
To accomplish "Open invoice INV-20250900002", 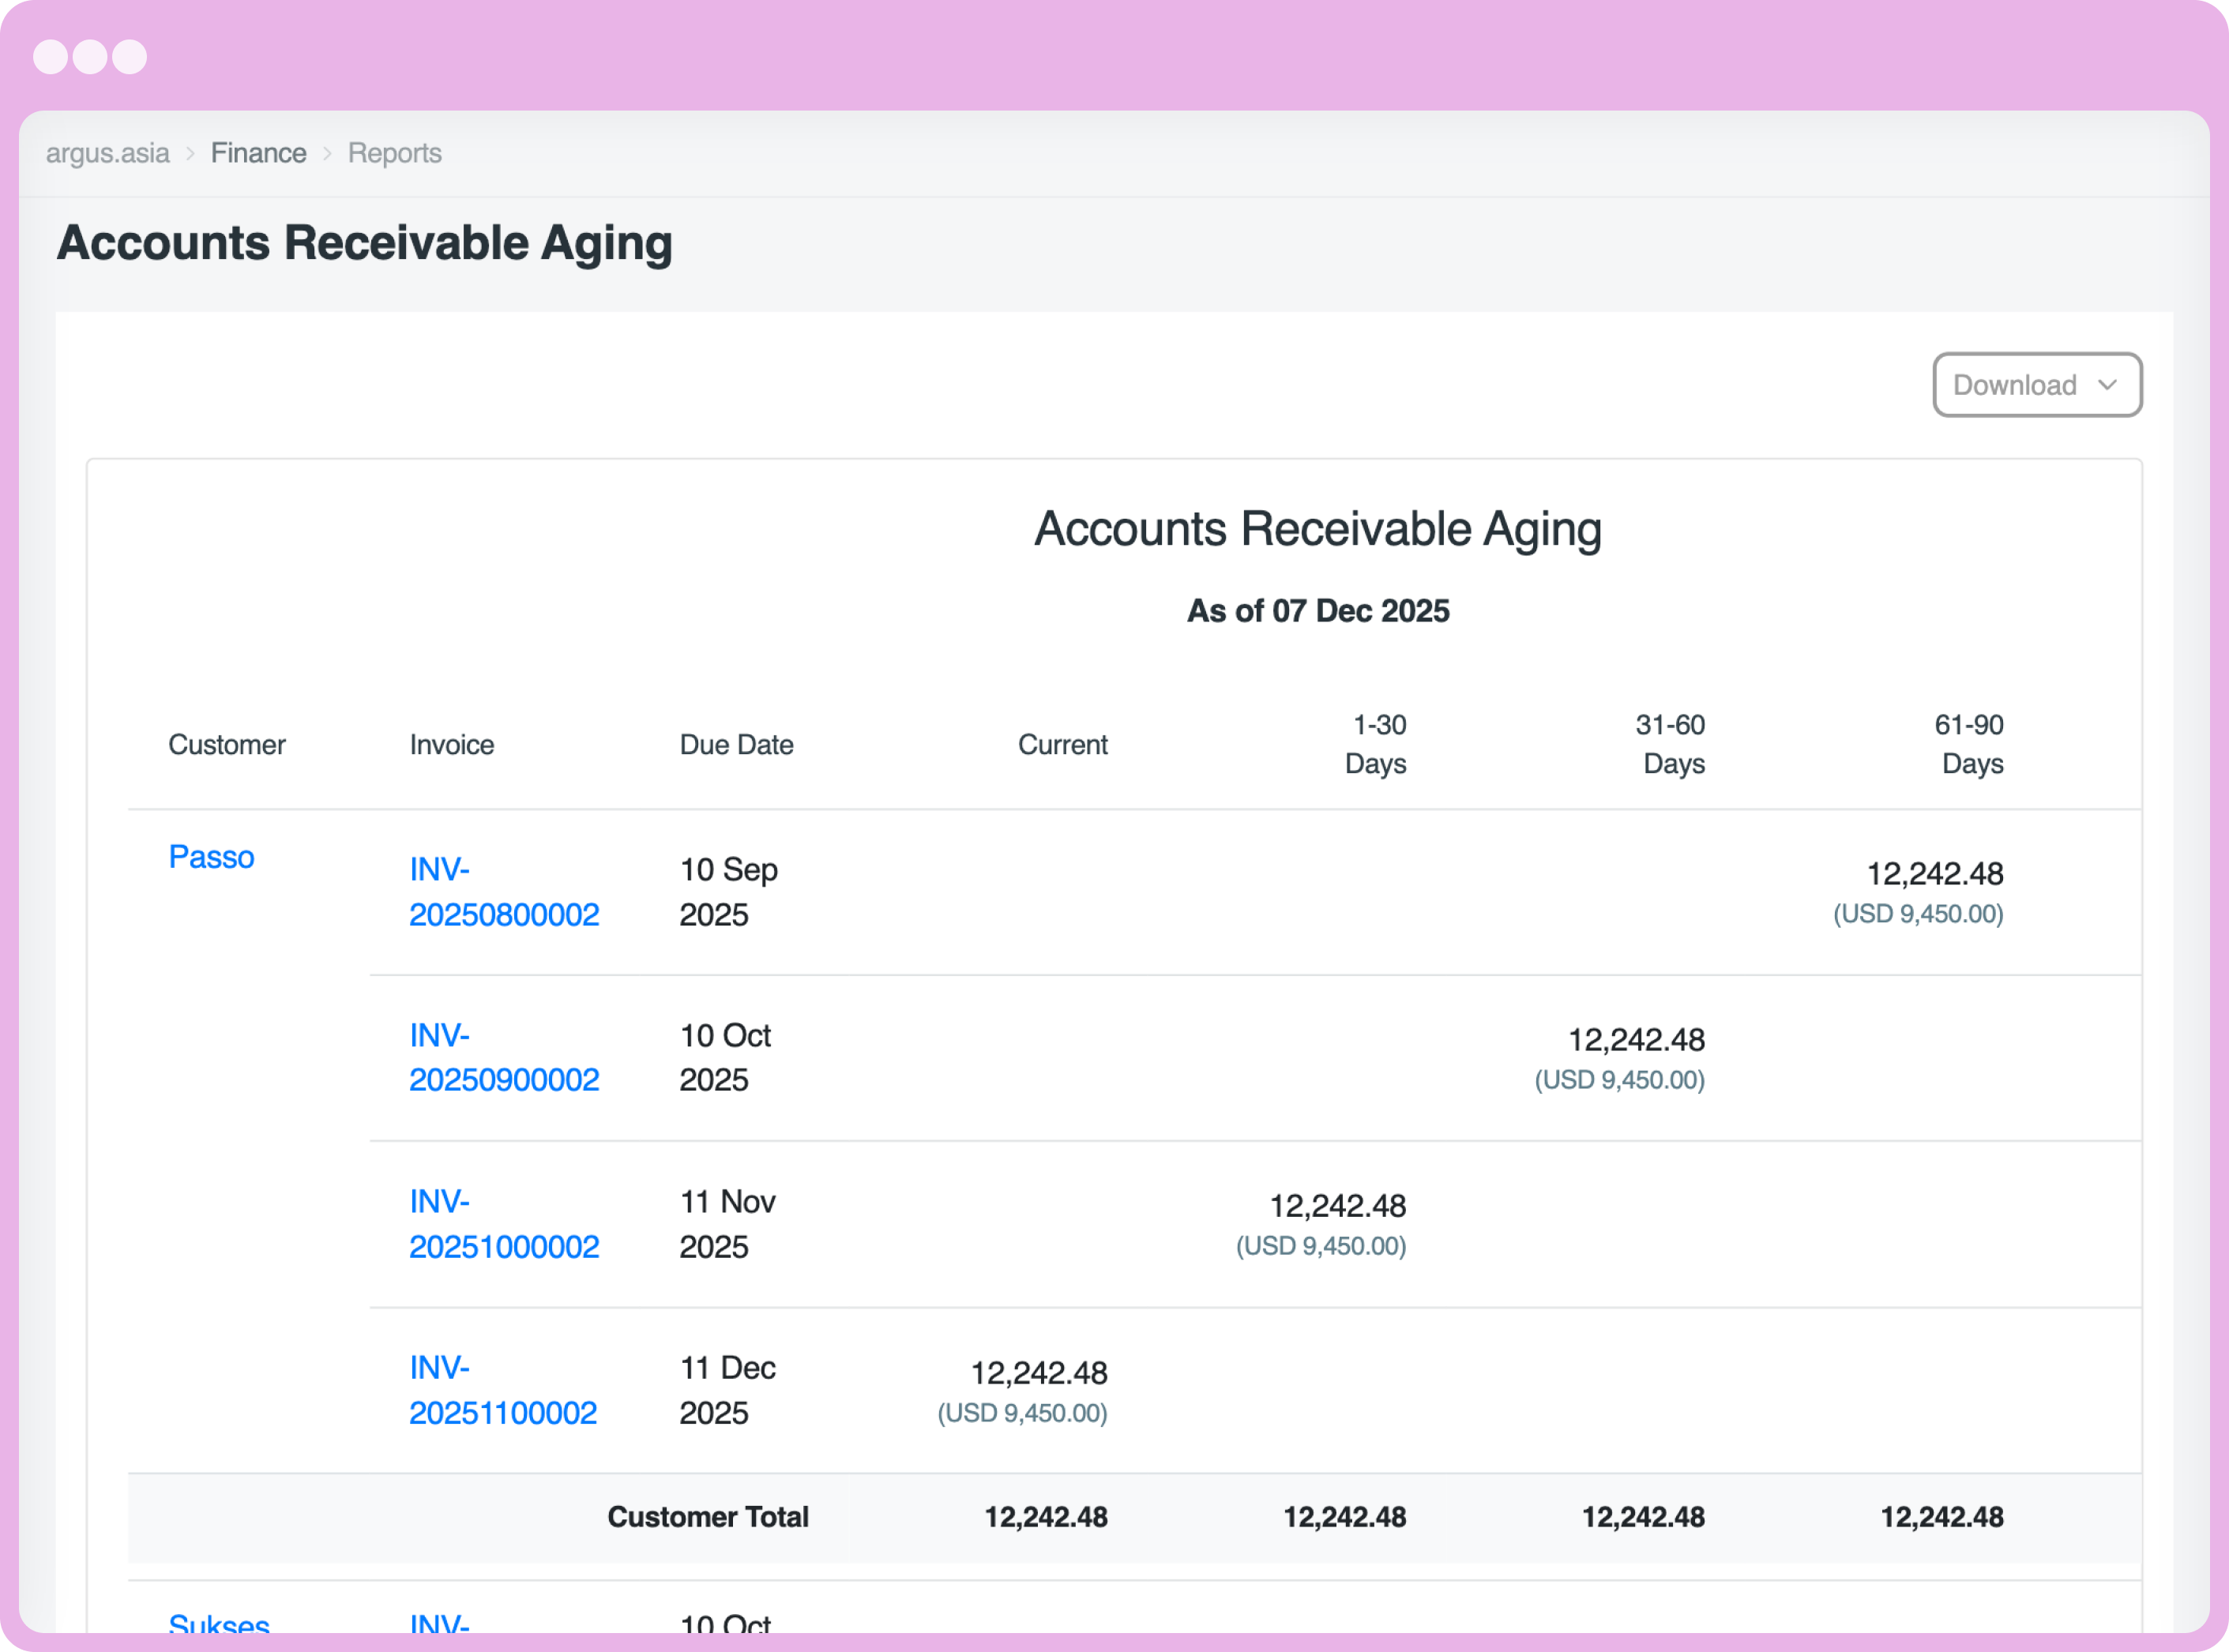I will pyautogui.click(x=504, y=1057).
